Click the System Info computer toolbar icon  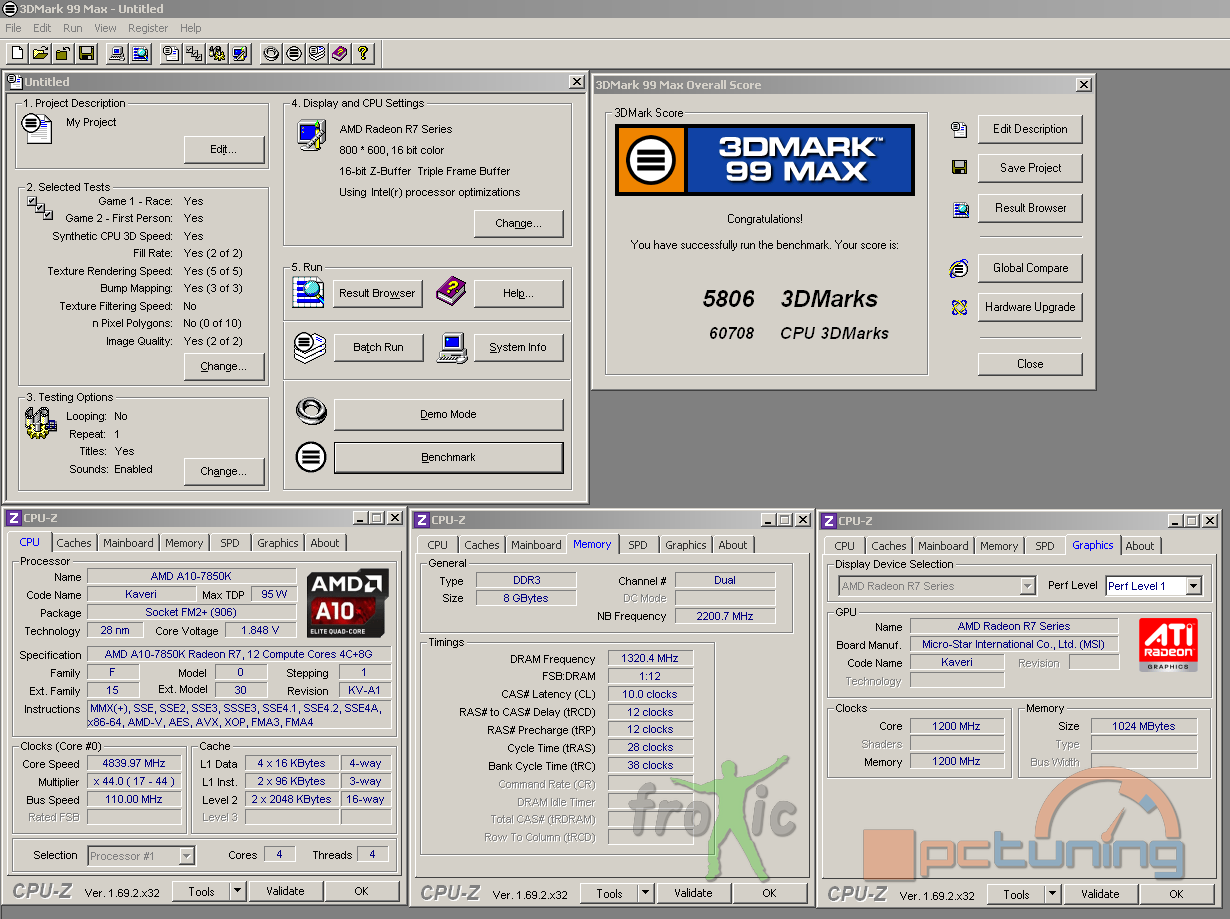117,53
